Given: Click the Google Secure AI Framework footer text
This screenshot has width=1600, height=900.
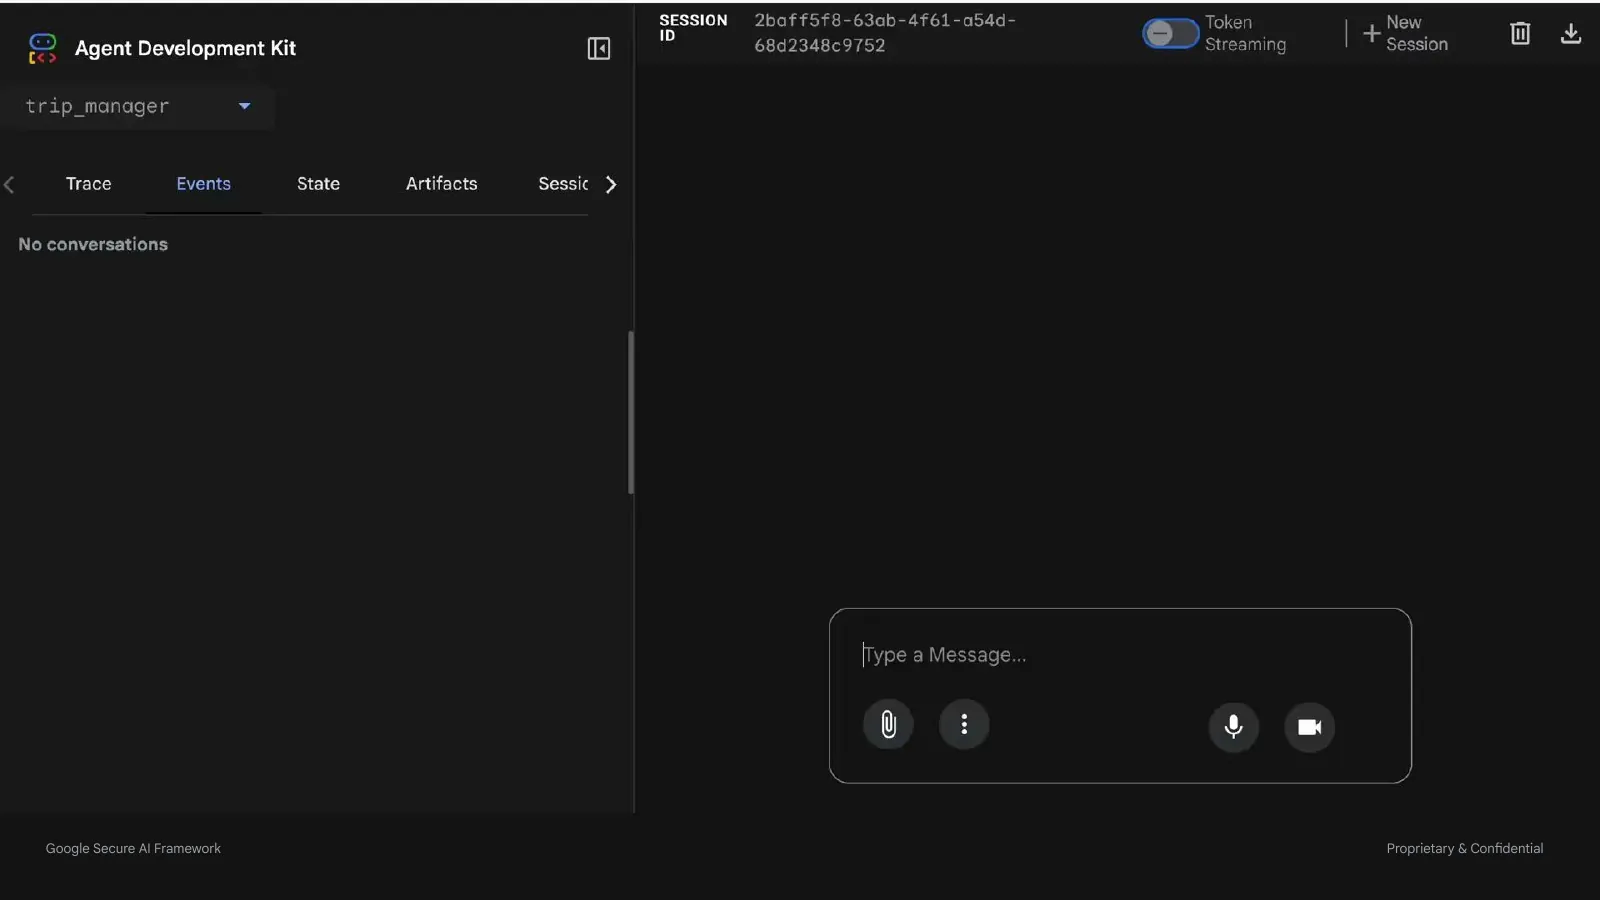Looking at the screenshot, I should pyautogui.click(x=133, y=848).
